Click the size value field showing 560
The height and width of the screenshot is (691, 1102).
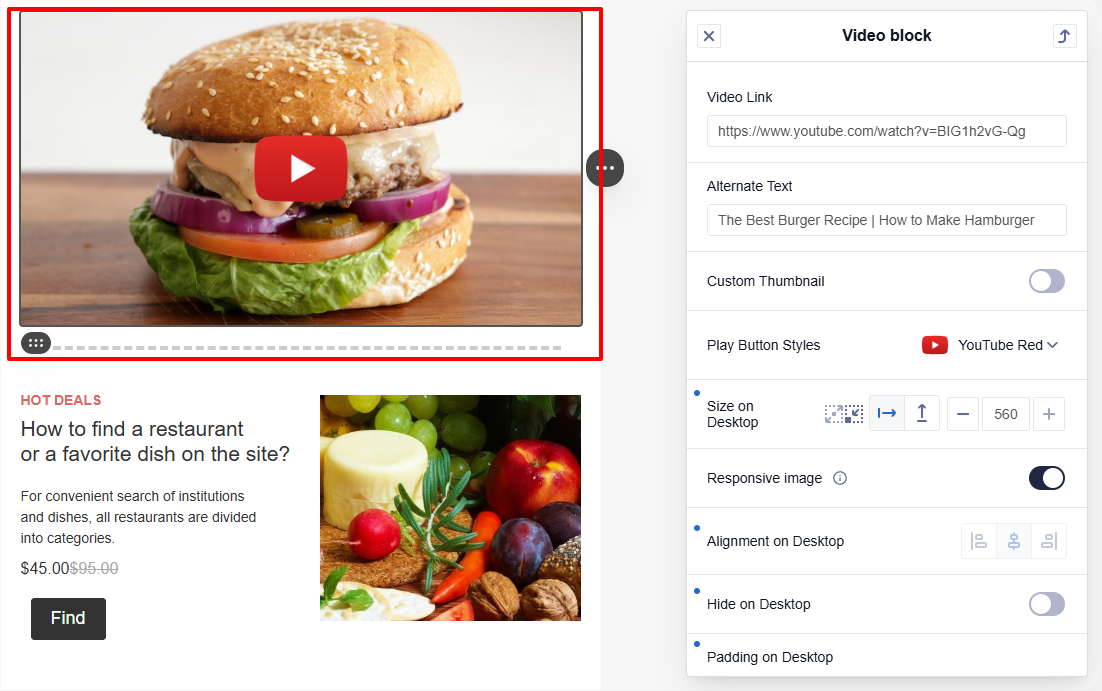(x=1006, y=414)
